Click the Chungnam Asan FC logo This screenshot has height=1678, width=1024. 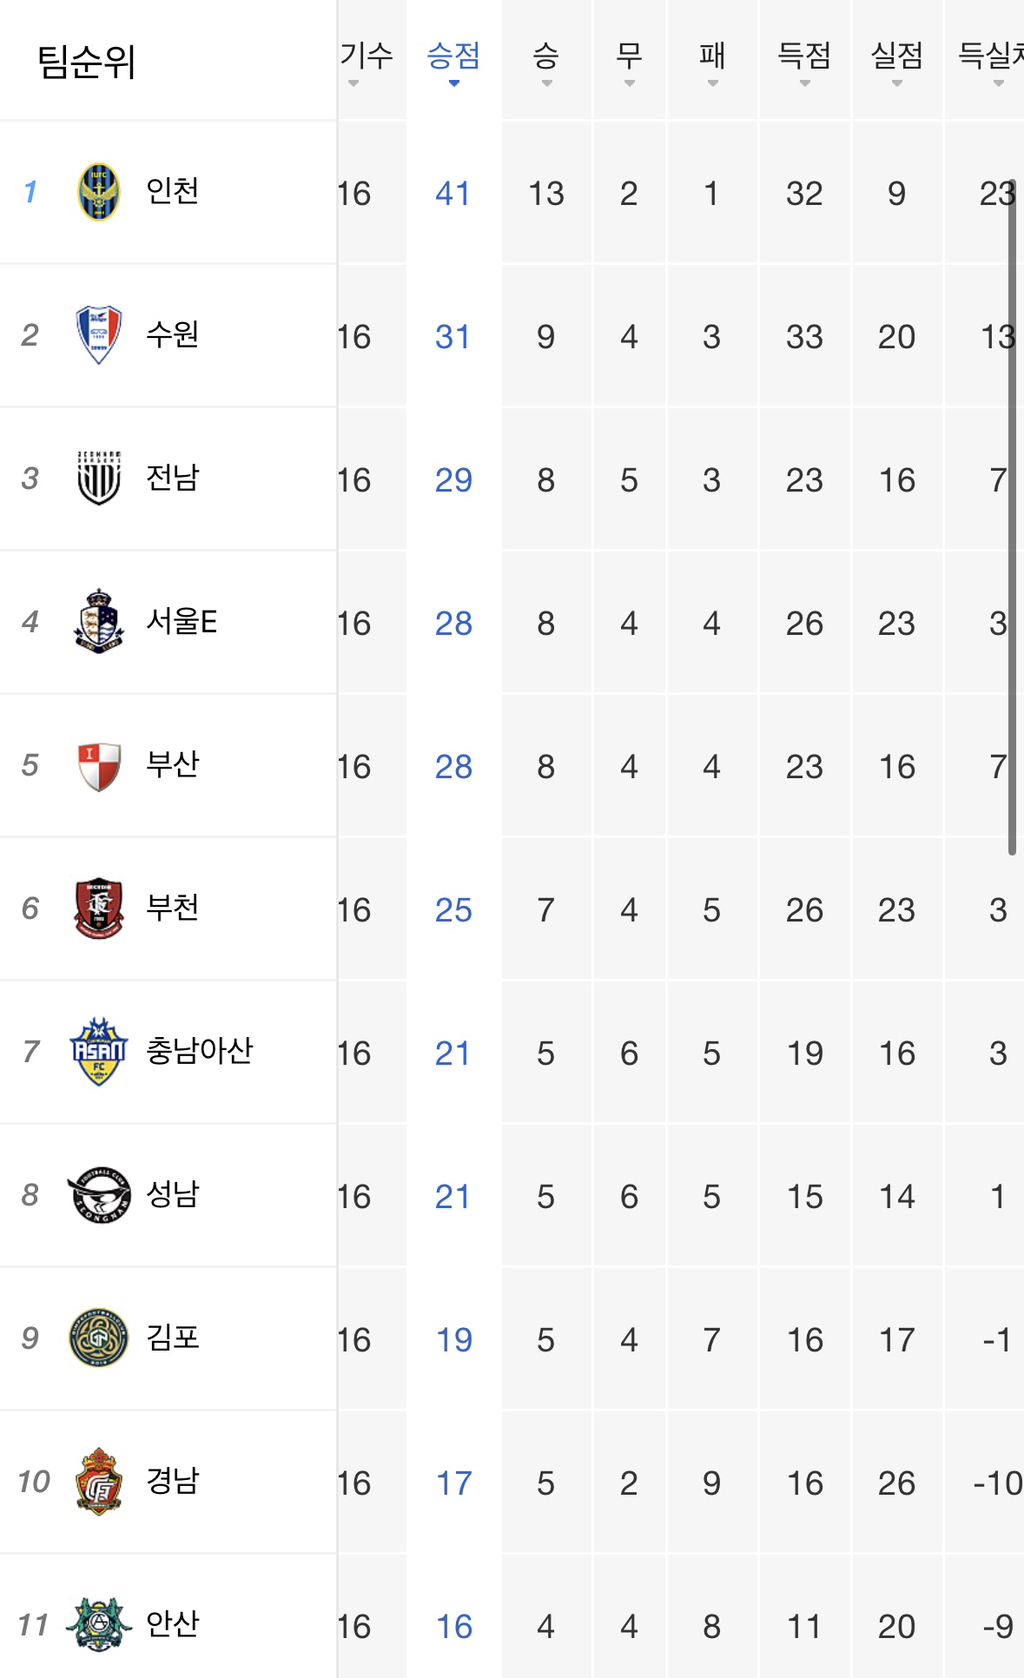(99, 1051)
